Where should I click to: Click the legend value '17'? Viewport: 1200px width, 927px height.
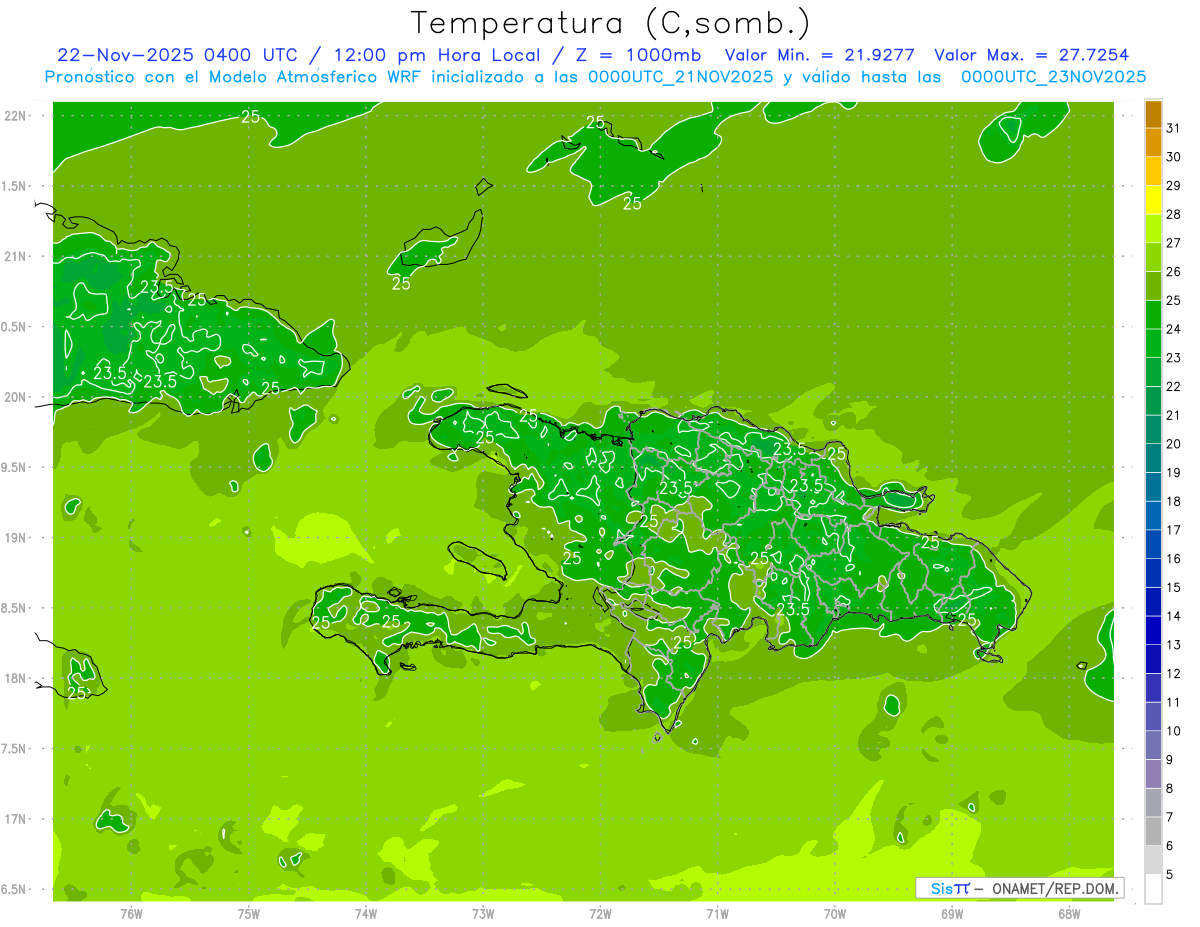(x=1174, y=530)
